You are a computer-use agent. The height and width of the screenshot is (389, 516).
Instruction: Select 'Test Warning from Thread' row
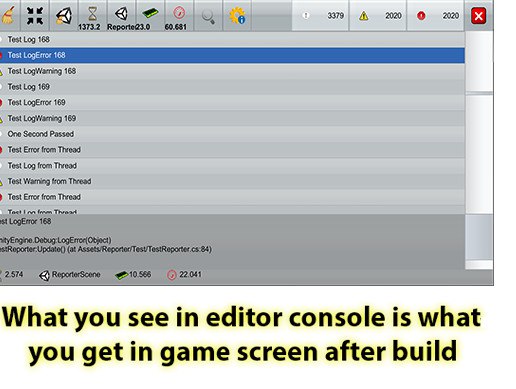coord(232,181)
